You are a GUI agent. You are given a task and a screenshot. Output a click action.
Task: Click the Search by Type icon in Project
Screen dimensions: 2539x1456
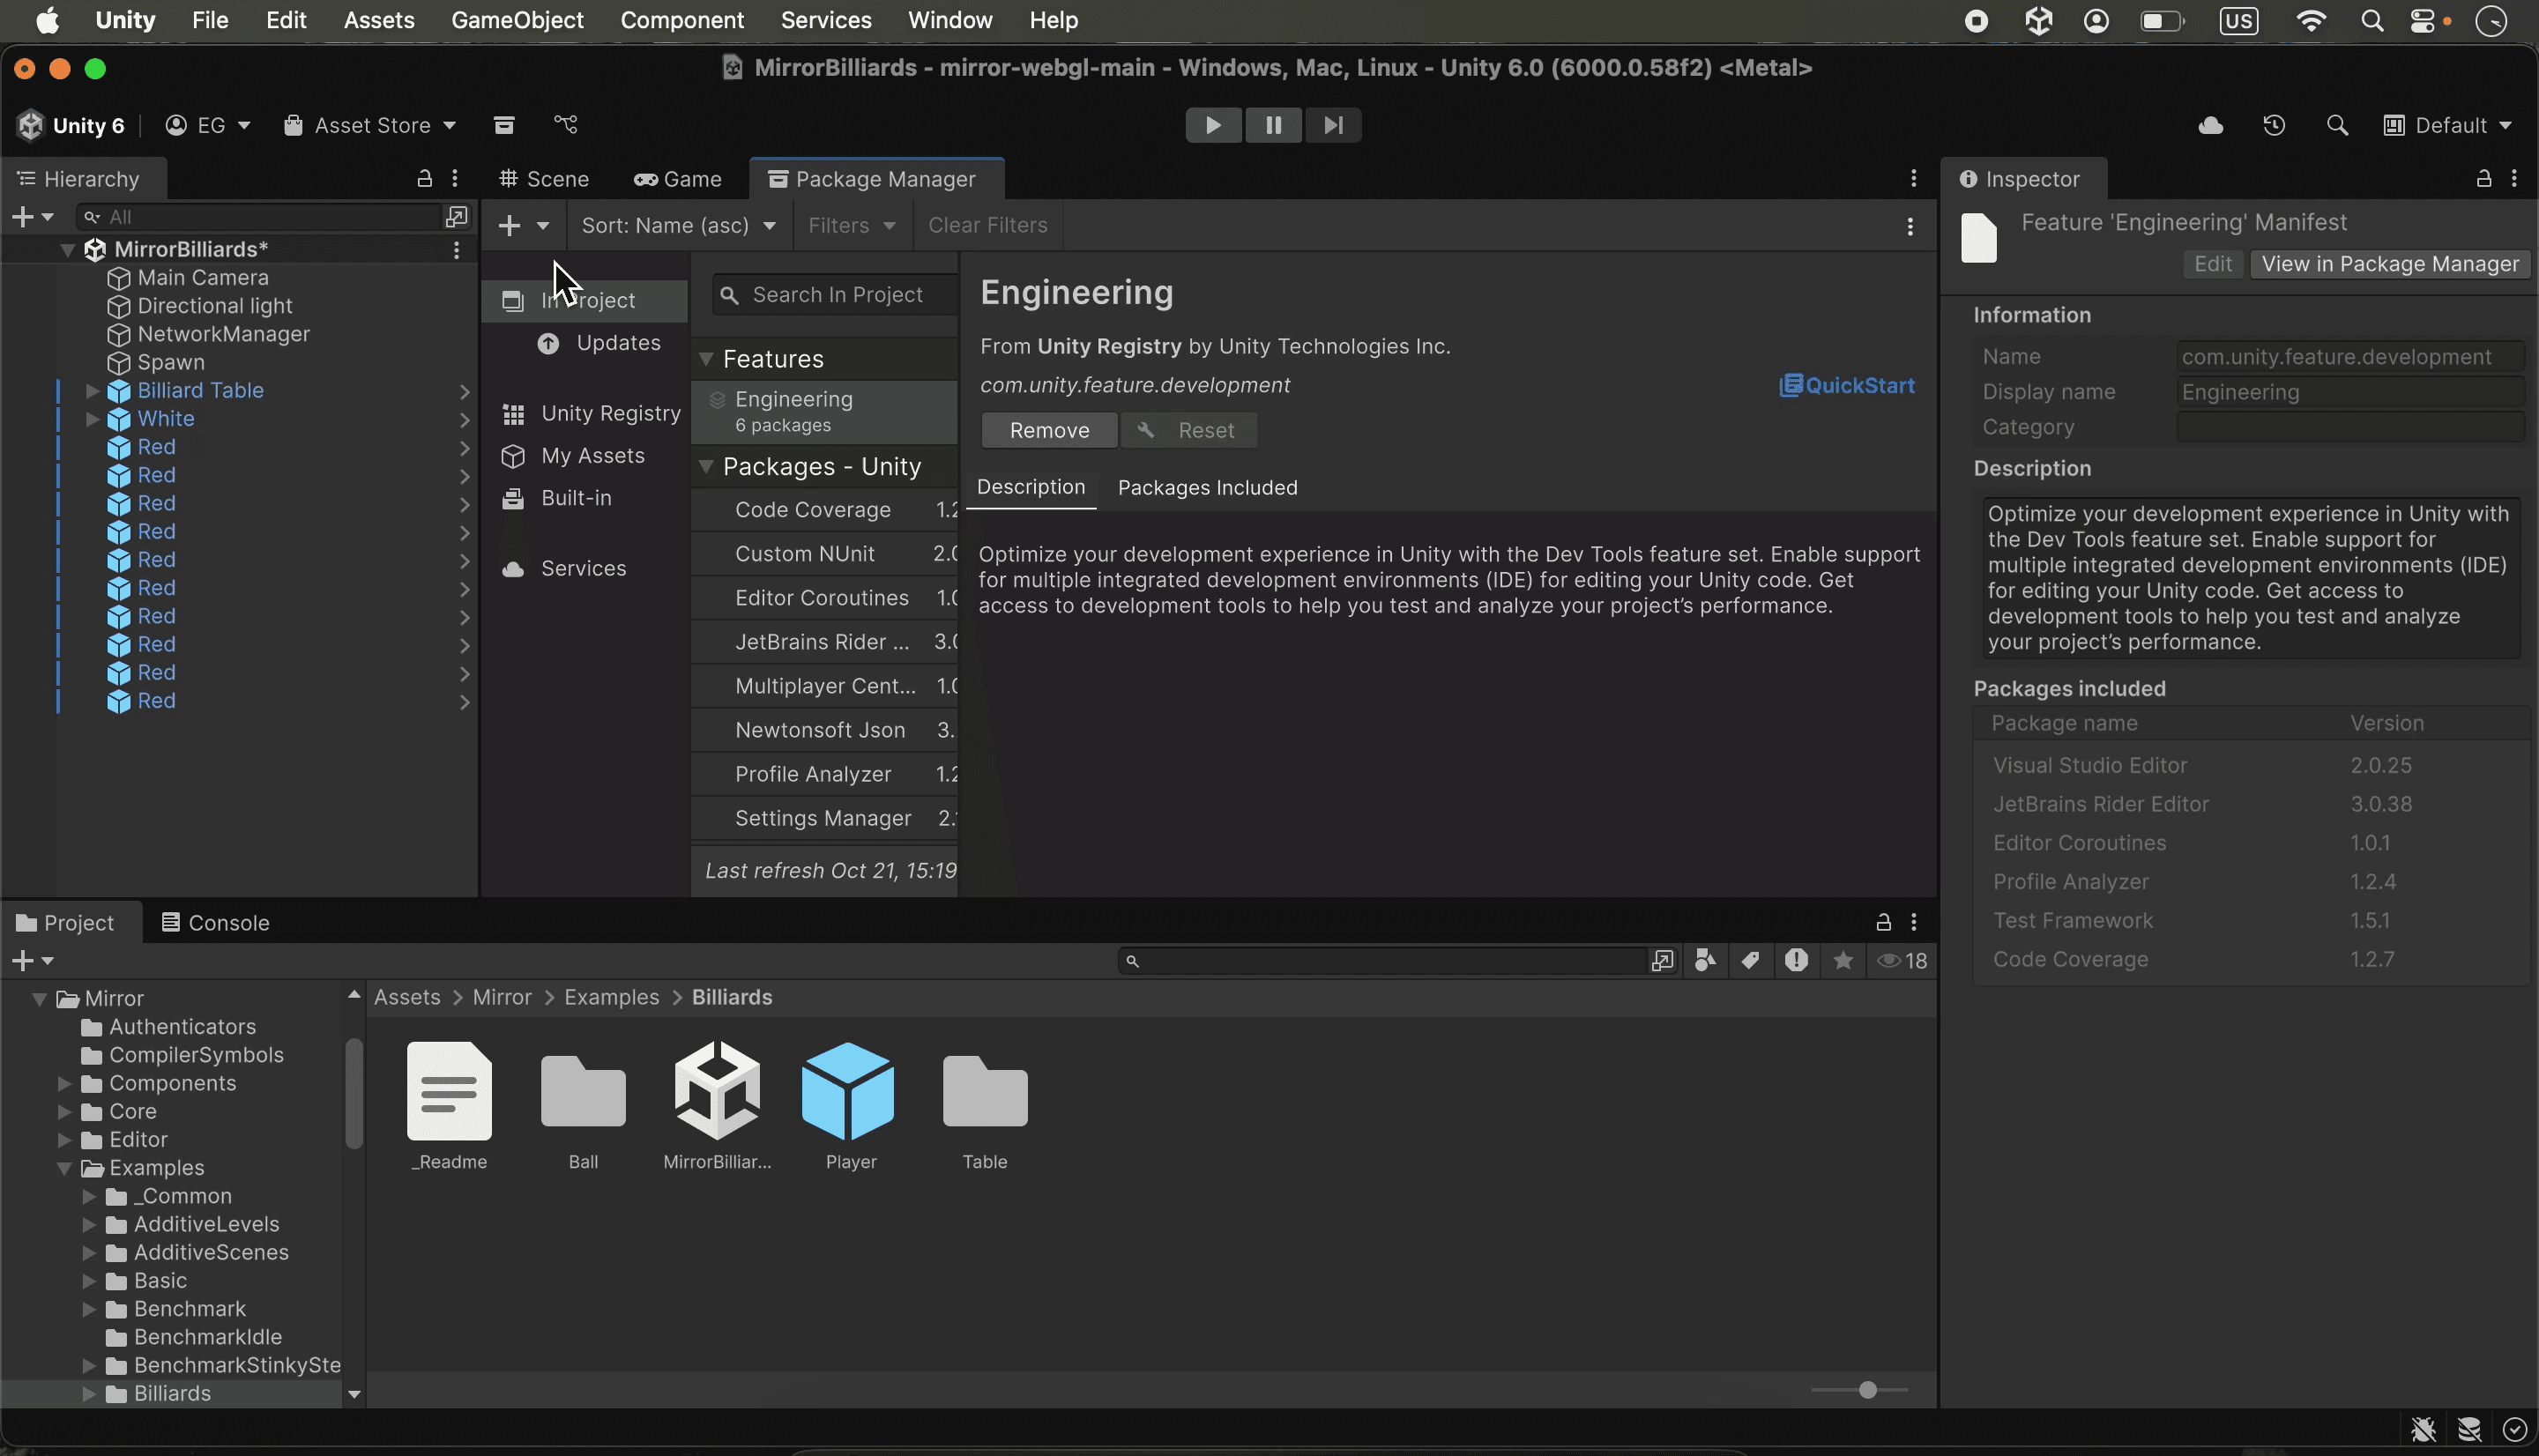tap(1705, 961)
